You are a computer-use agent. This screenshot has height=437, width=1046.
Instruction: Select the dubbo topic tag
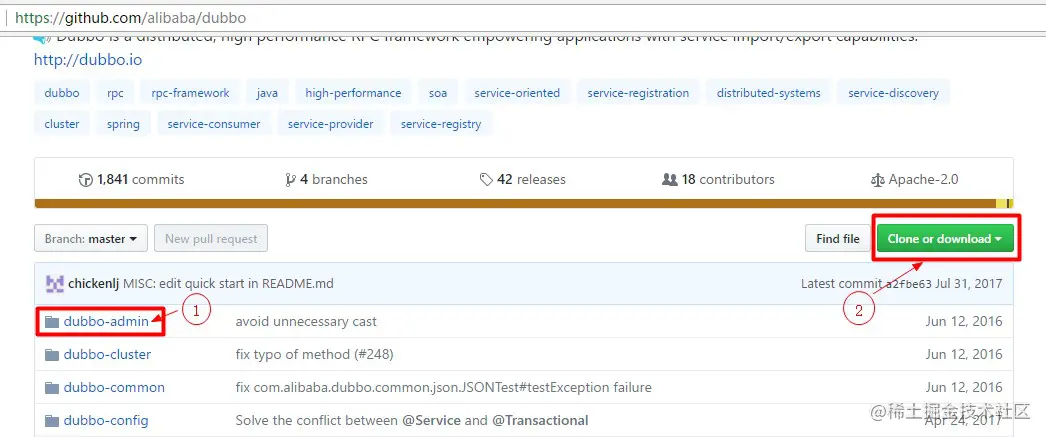62,93
